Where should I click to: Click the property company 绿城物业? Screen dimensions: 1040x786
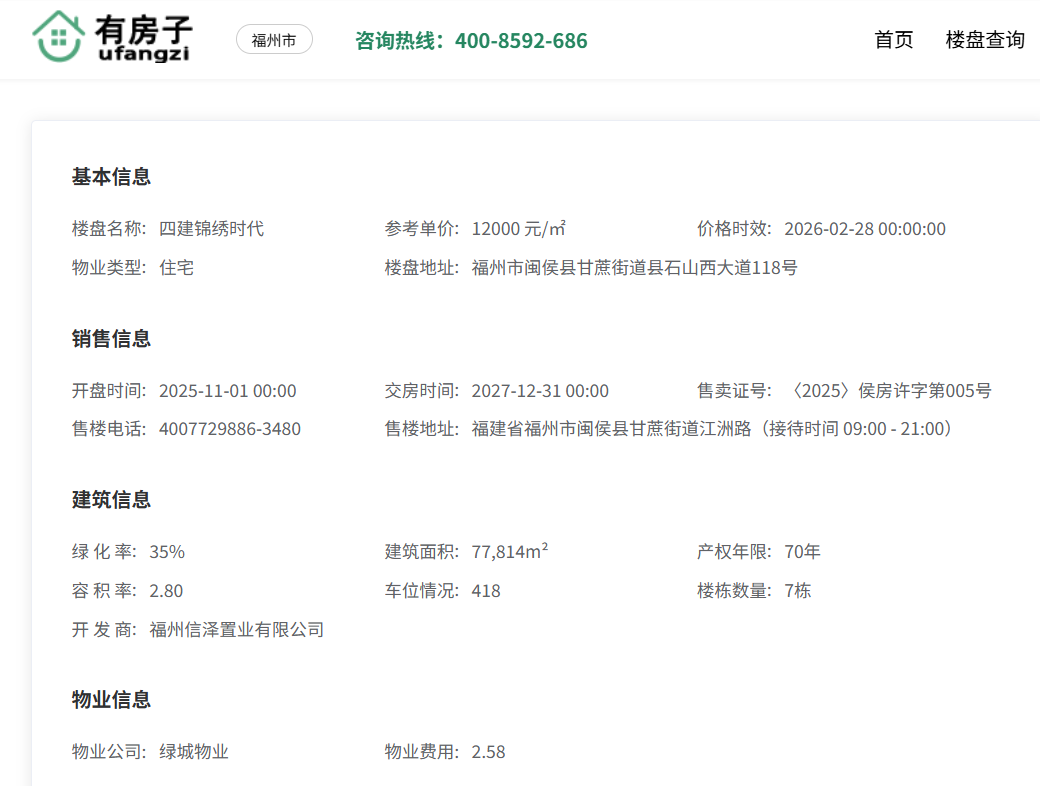[194, 752]
